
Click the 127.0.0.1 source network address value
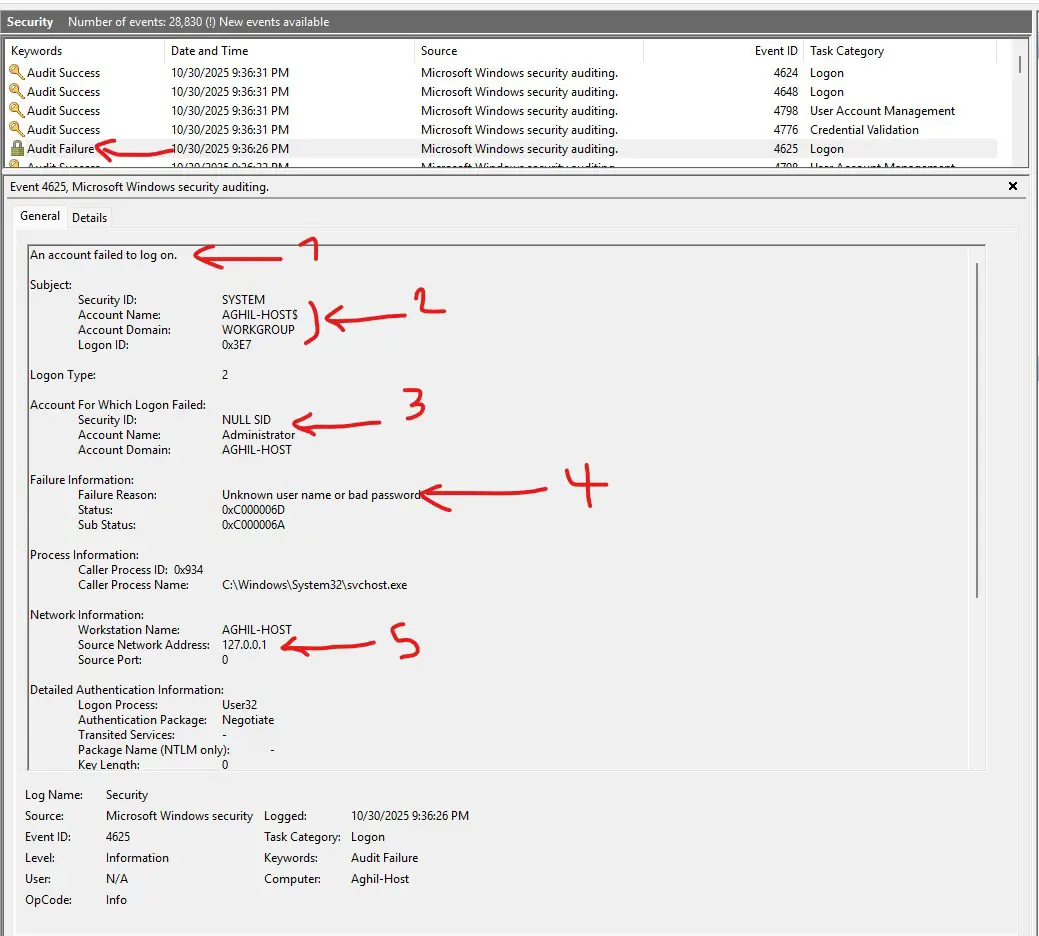[244, 645]
